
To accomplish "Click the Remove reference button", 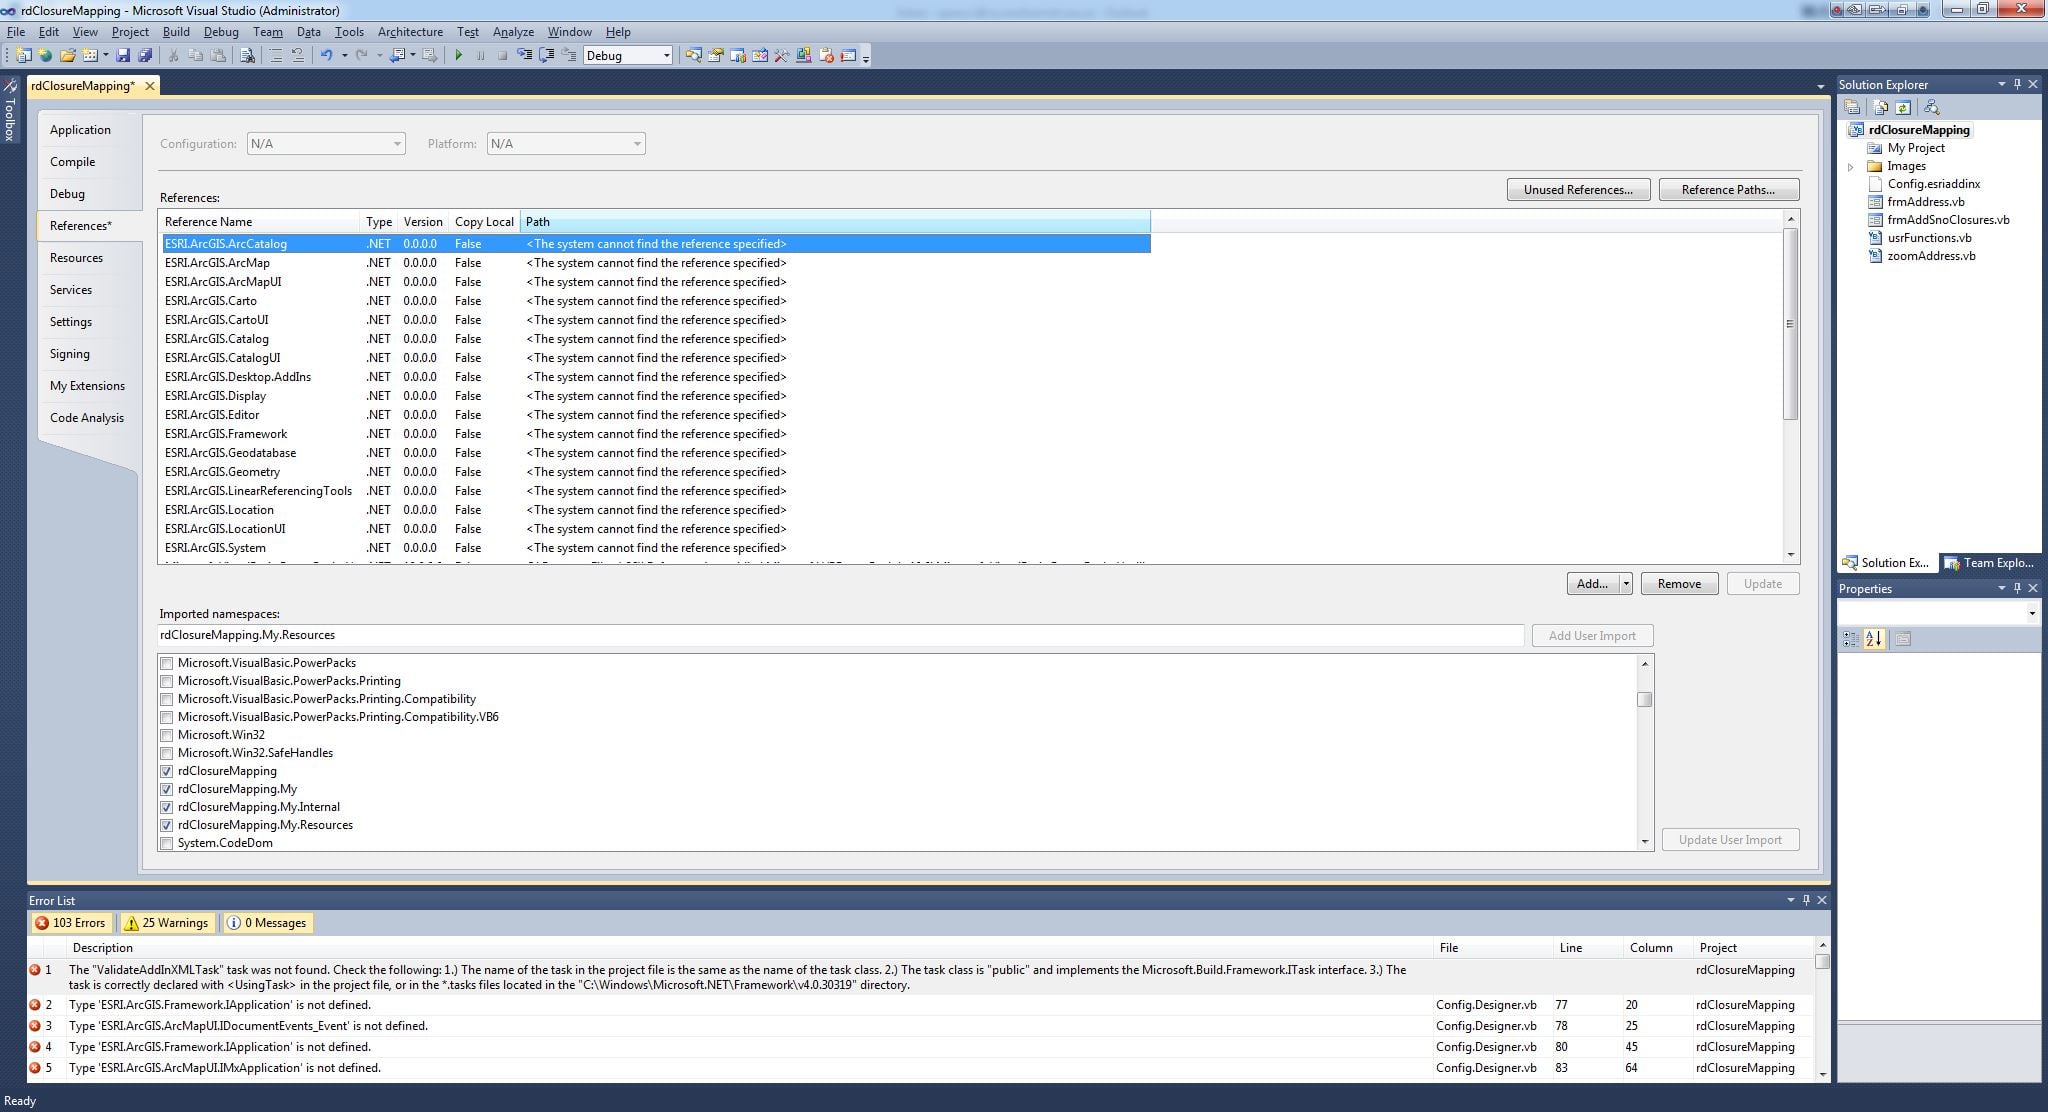I will click(x=1679, y=584).
